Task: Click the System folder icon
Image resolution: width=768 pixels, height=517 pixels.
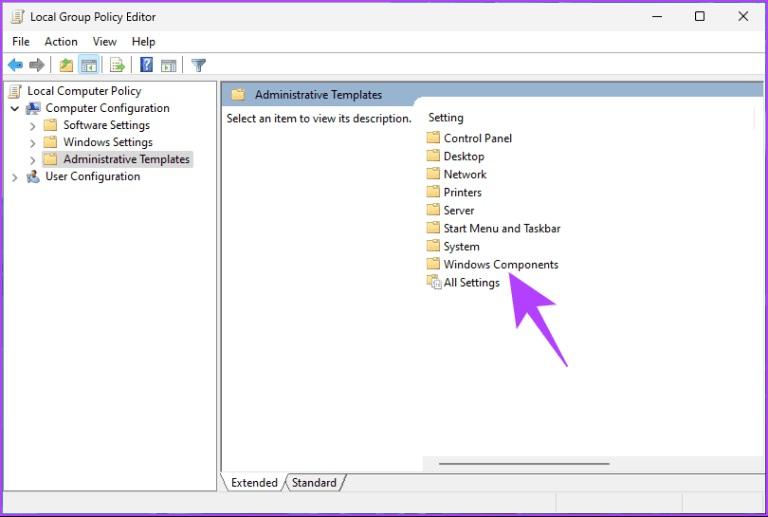Action: click(x=433, y=246)
